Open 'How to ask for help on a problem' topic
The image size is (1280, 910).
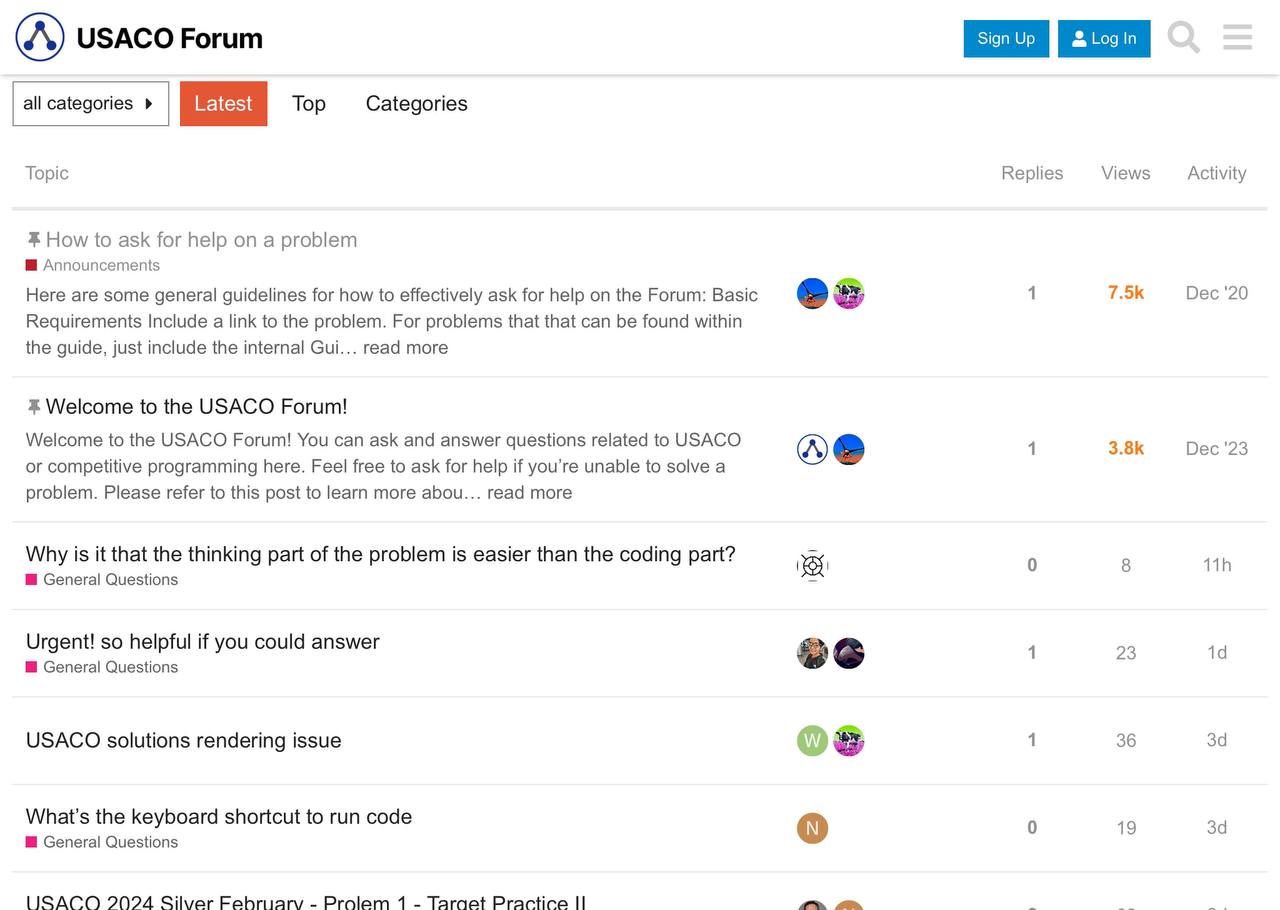[x=201, y=240]
